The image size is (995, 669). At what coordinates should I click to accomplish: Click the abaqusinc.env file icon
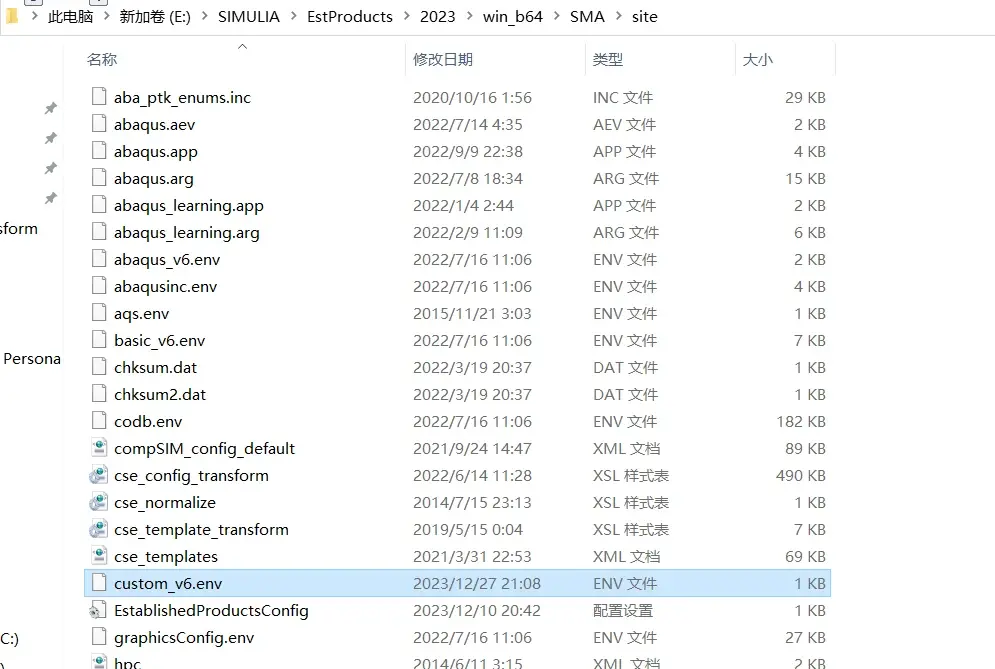pyautogui.click(x=99, y=286)
